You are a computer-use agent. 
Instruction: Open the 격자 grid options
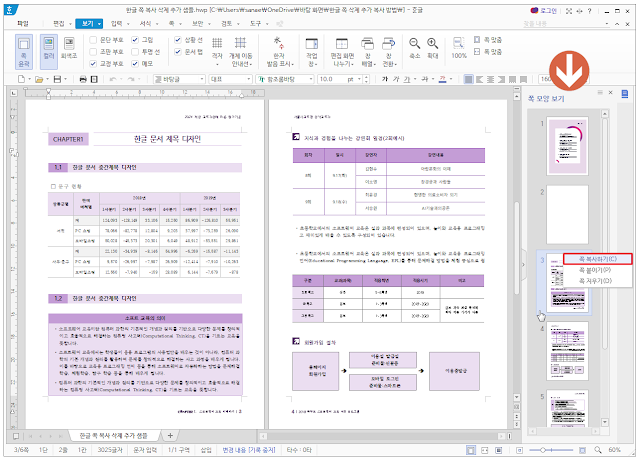click(217, 51)
